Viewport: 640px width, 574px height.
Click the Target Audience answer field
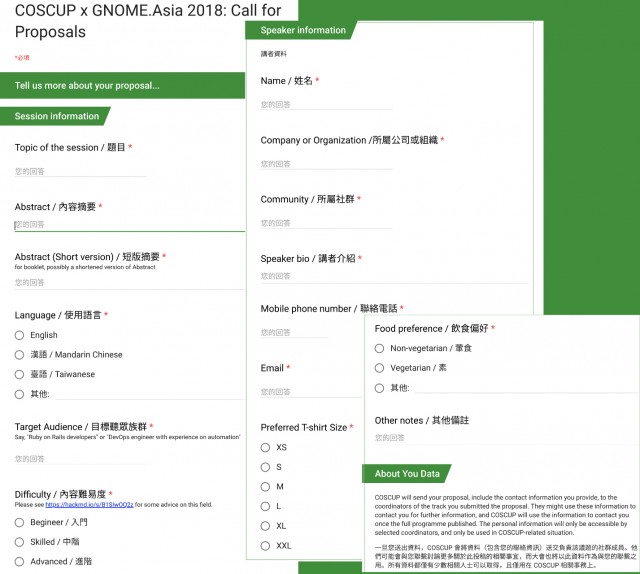pyautogui.click(x=80, y=459)
